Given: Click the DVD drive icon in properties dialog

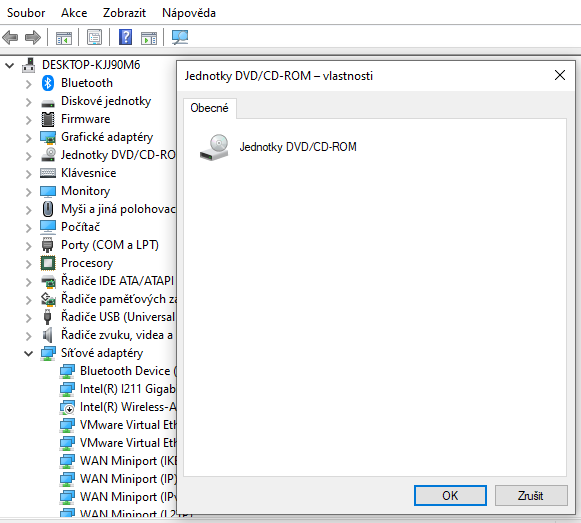Looking at the screenshot, I should (x=214, y=148).
